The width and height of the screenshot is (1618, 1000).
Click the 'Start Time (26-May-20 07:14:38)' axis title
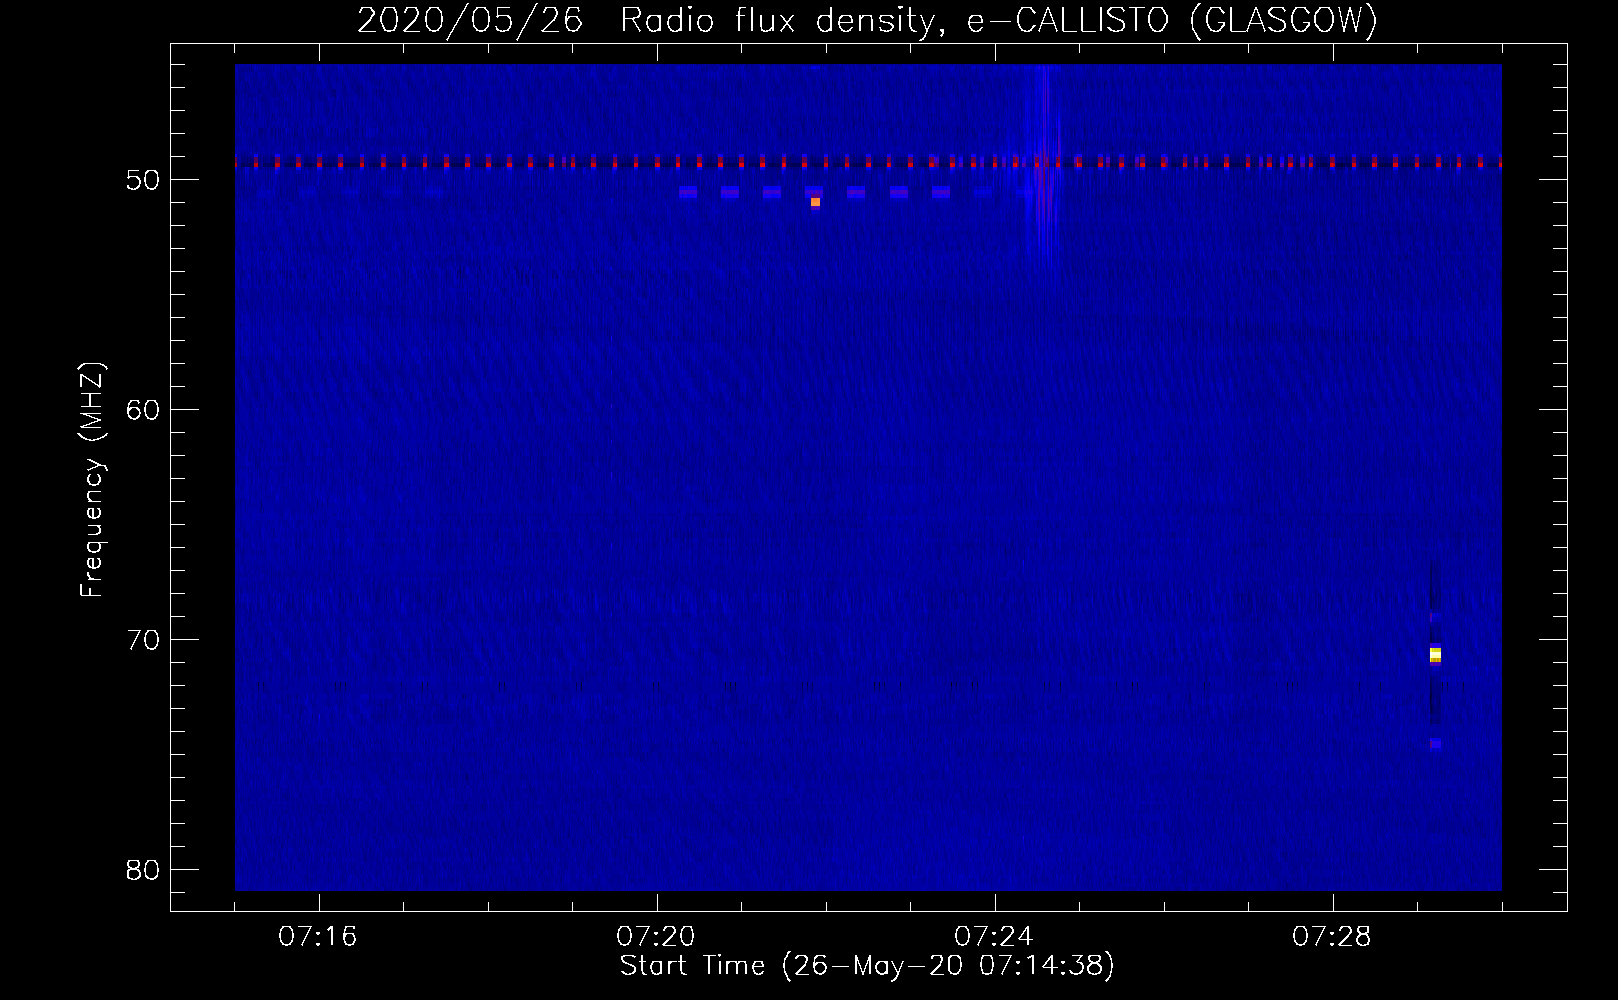tap(867, 966)
